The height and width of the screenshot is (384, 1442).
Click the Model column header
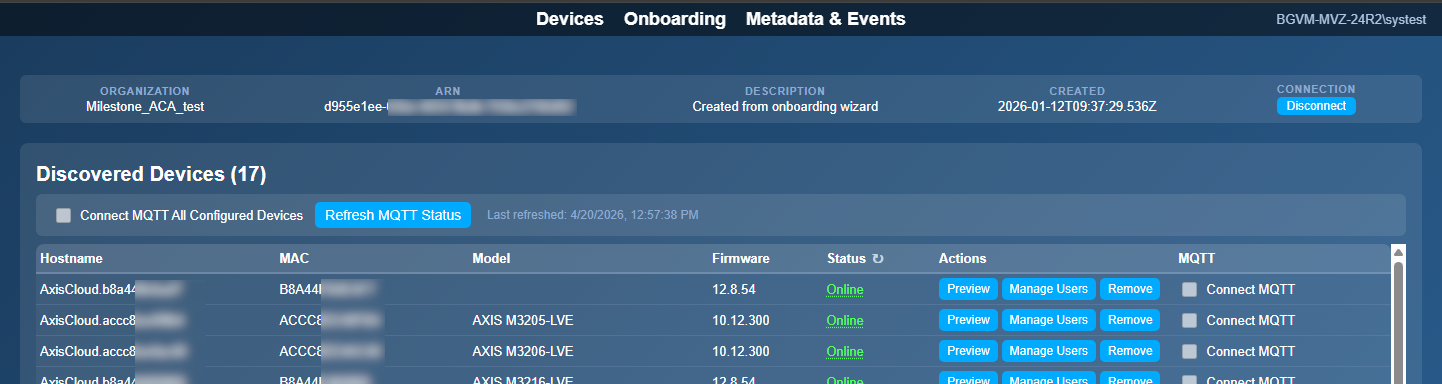tap(491, 258)
